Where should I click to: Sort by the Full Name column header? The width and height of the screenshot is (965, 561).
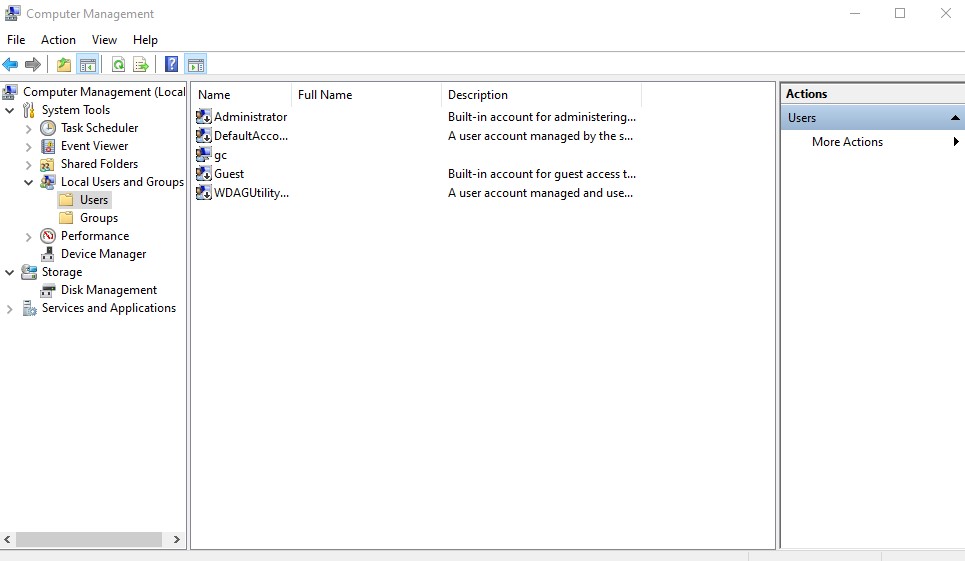(366, 95)
